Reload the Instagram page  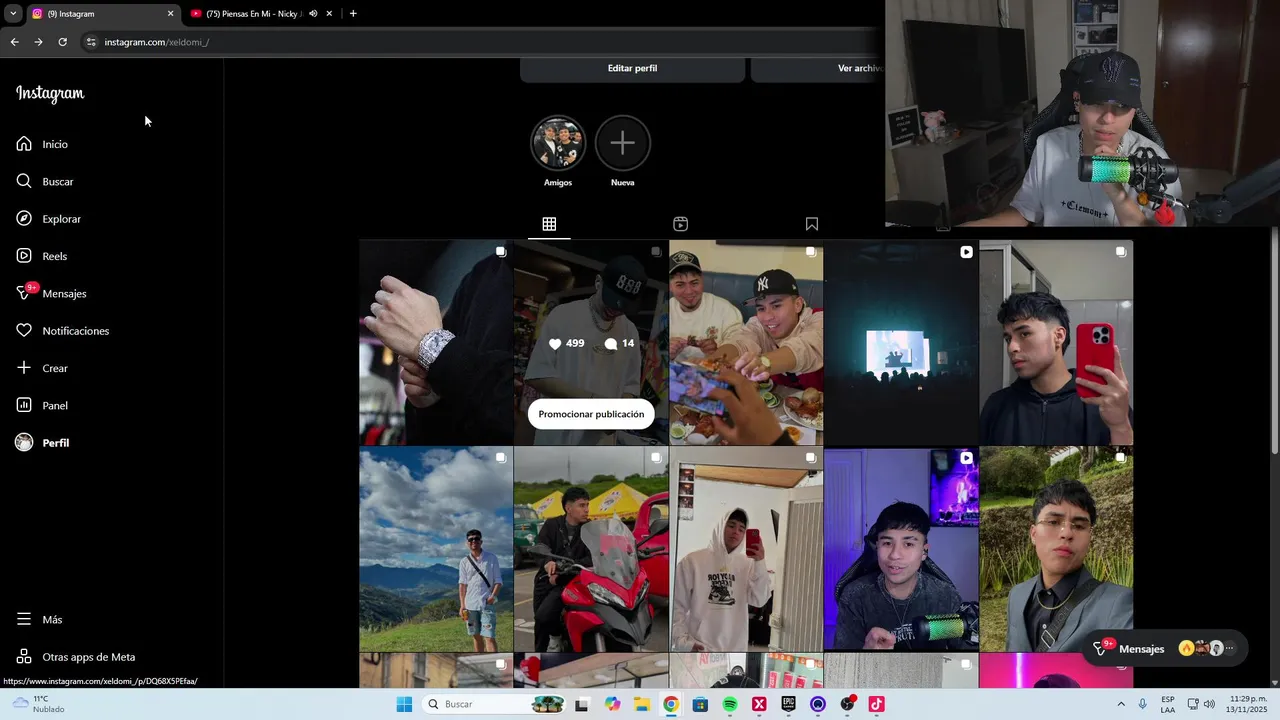[62, 42]
